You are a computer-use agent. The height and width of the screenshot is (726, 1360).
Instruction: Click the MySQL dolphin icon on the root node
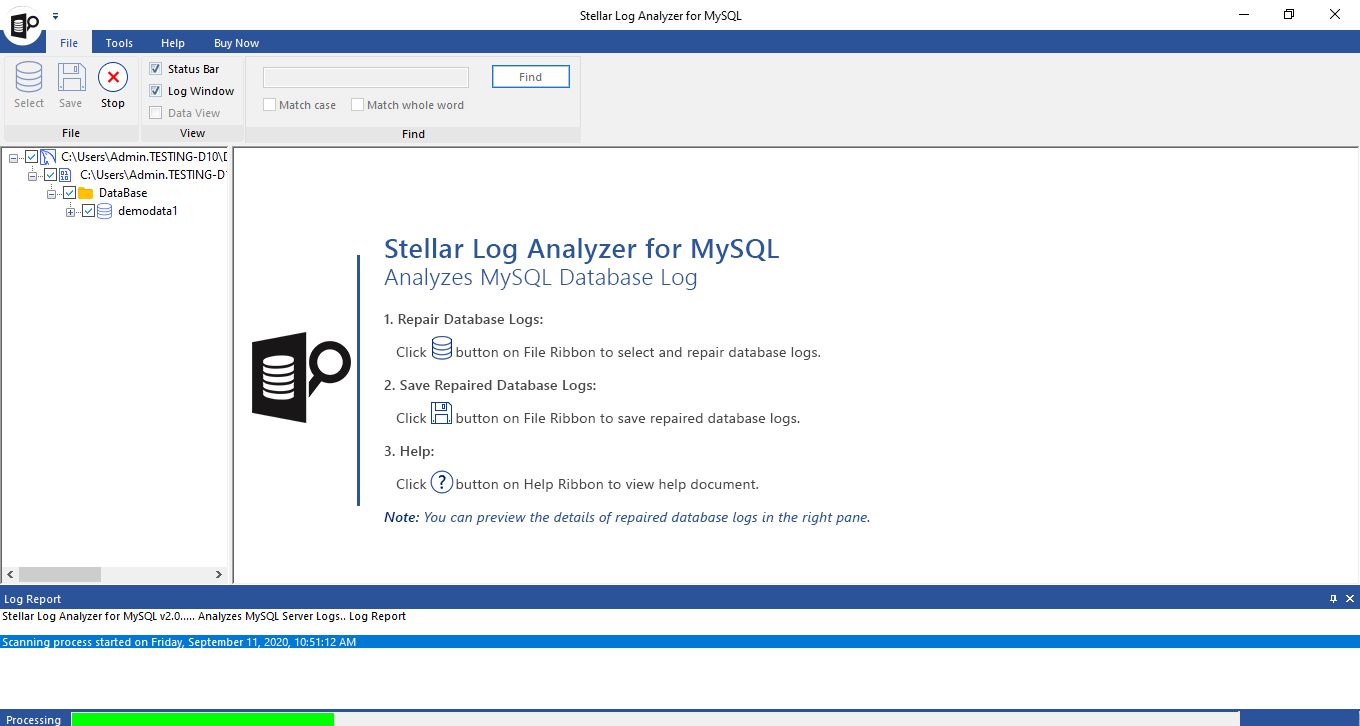(48, 157)
